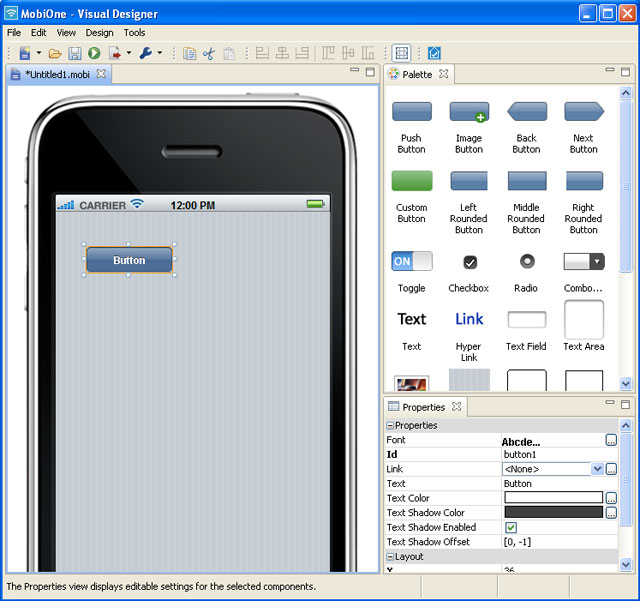Open the File menu
Viewport: 640px width, 601px height.
(x=14, y=33)
